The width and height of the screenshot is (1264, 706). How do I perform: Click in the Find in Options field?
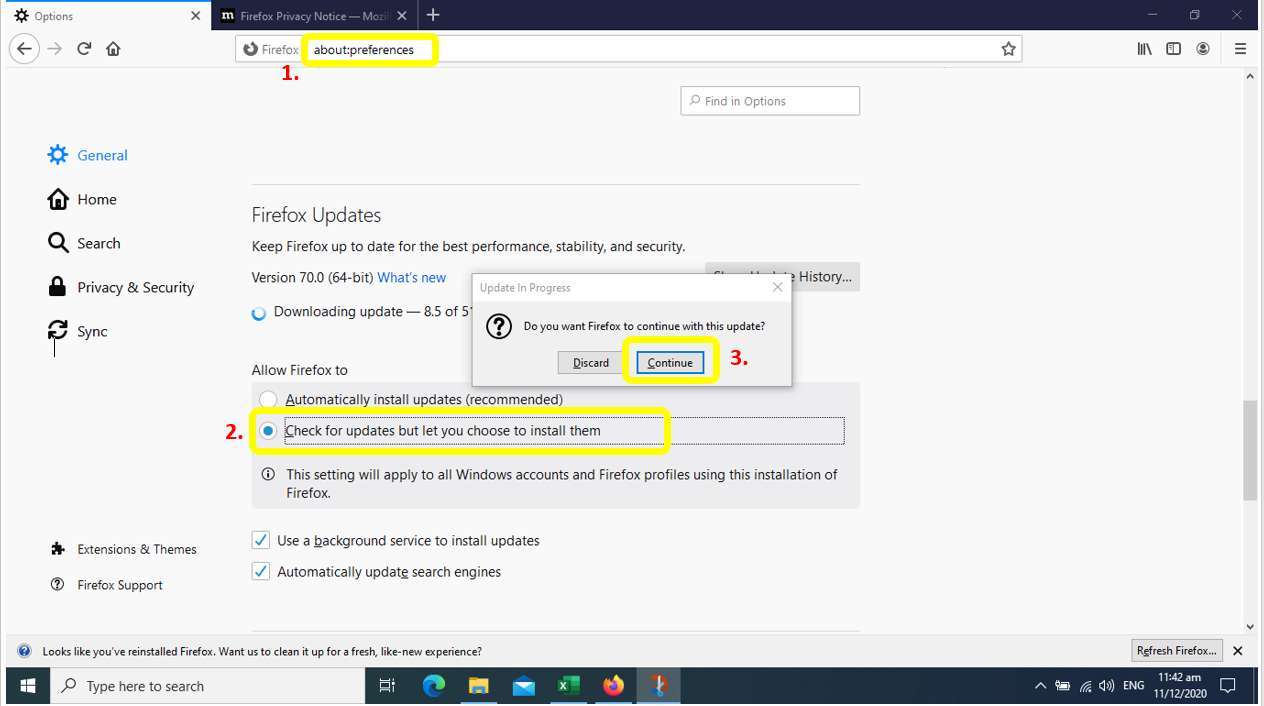770,101
